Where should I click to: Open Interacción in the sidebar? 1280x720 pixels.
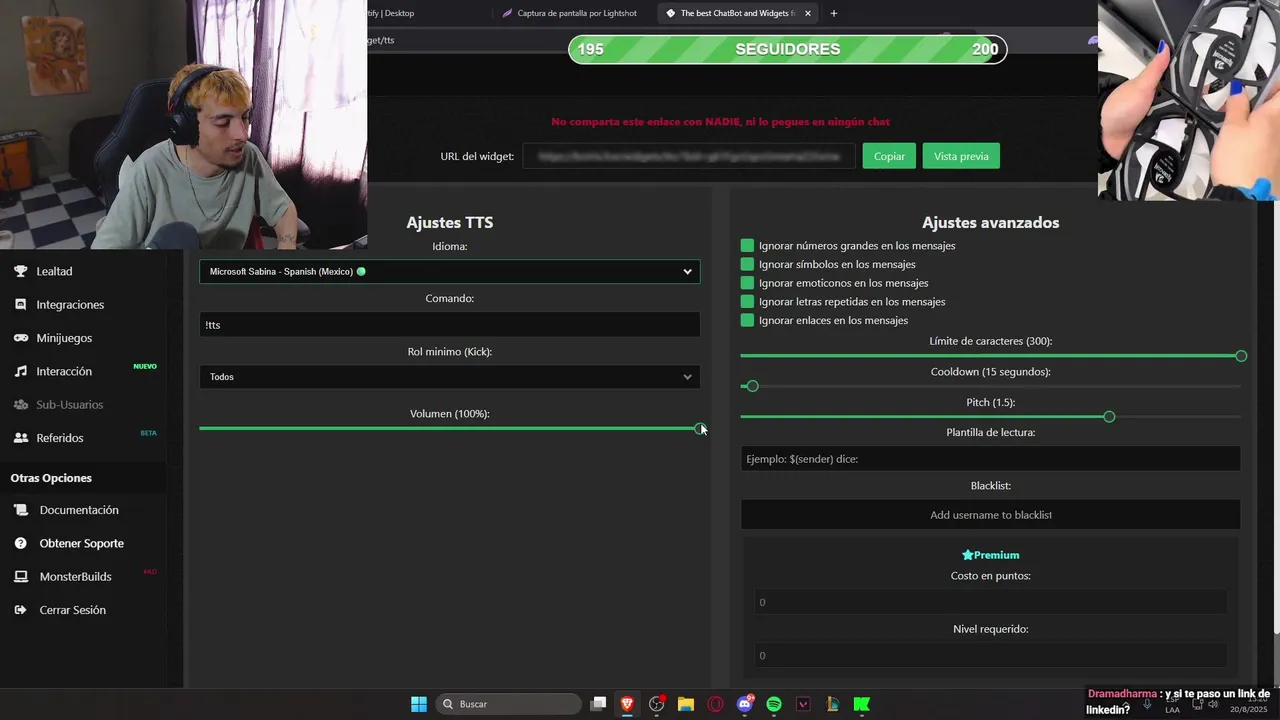(64, 371)
